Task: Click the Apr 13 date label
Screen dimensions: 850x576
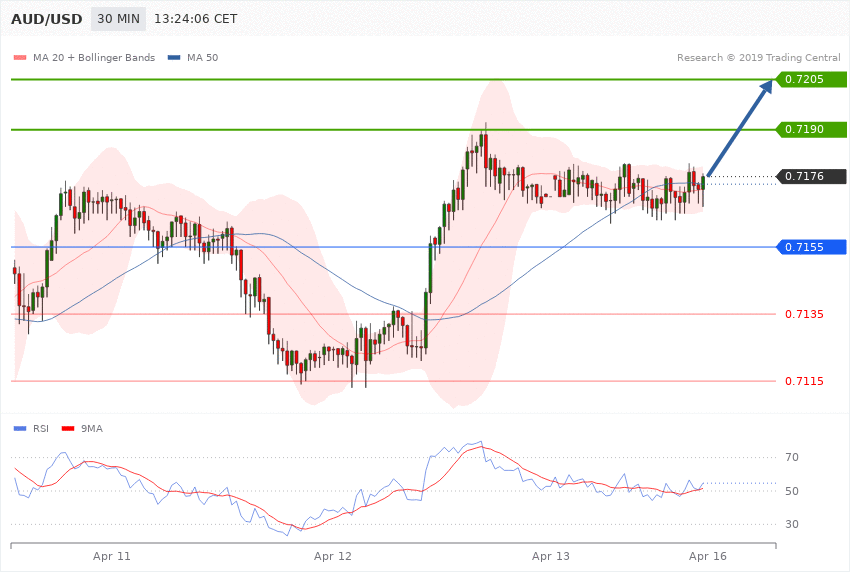Action: 551,556
